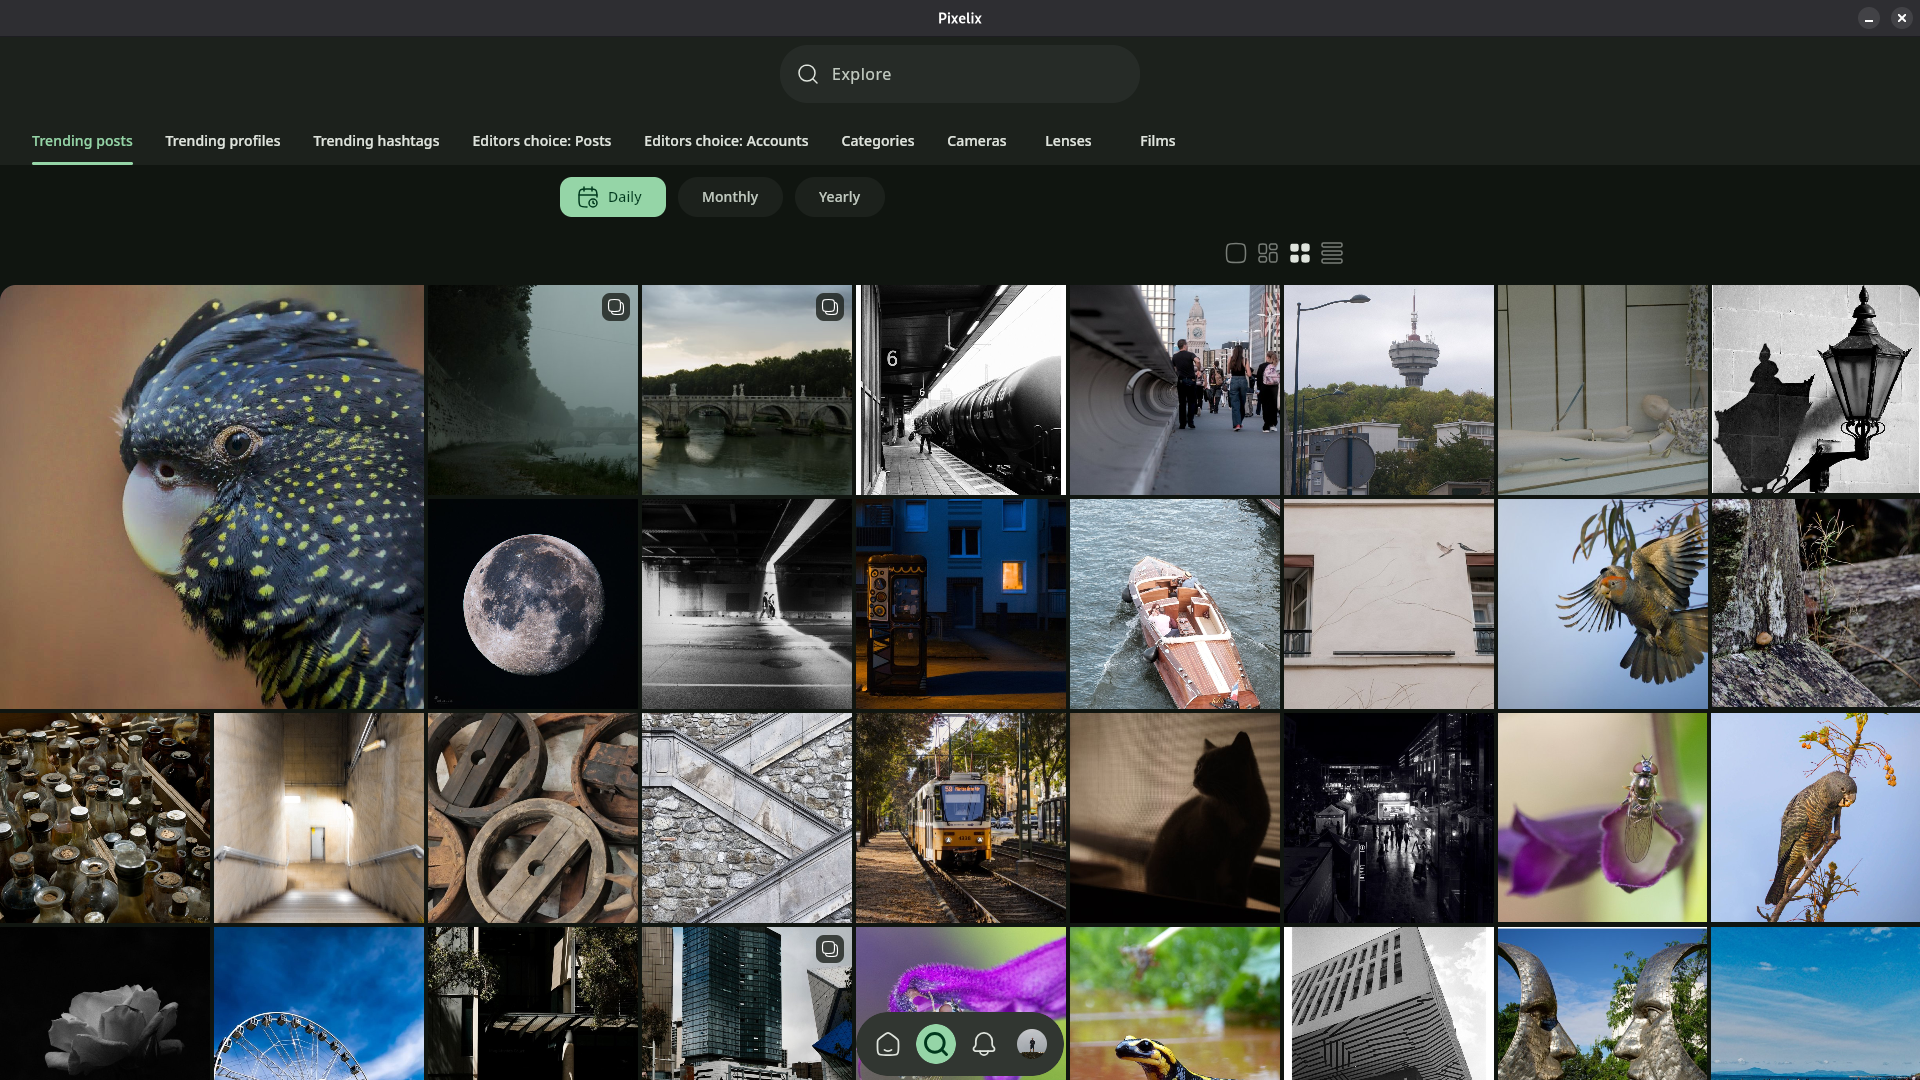Open the rusty wooden wheels photo
1920x1080 pixels.
[533, 818]
